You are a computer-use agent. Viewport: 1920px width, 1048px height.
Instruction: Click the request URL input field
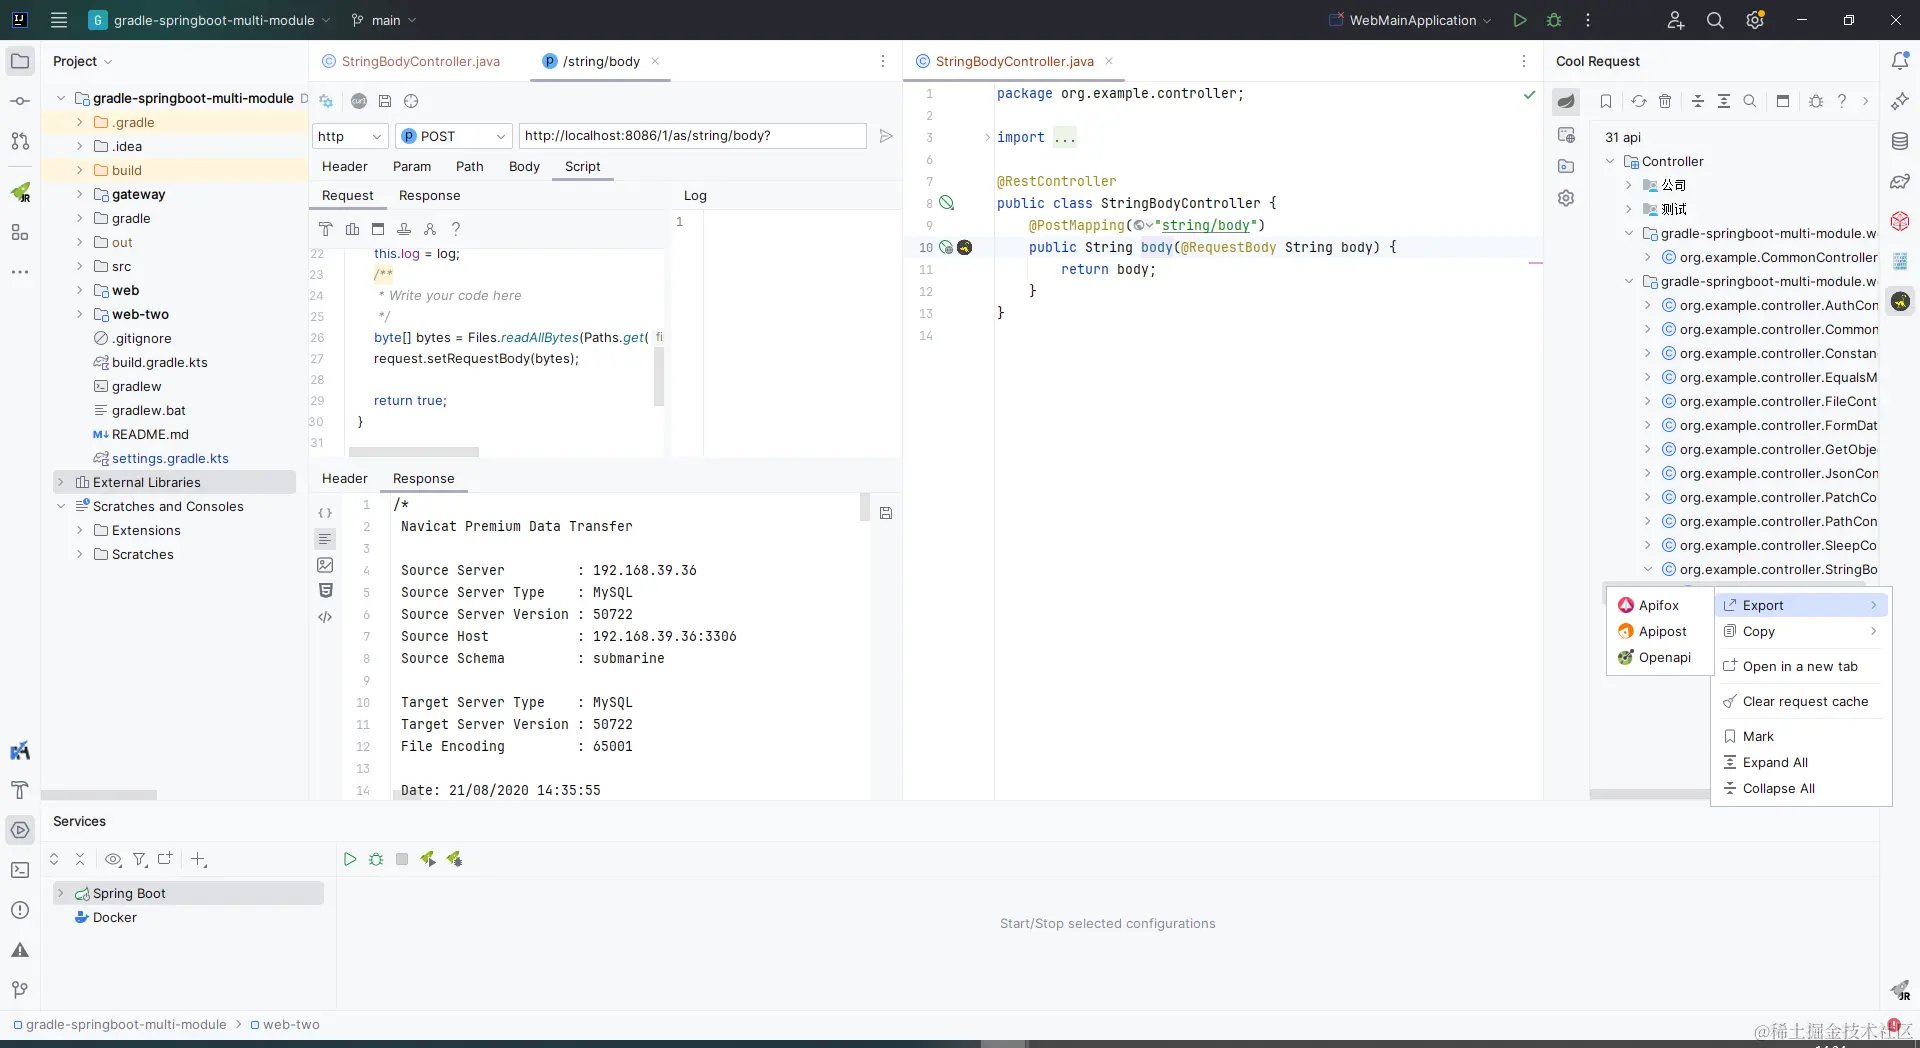pos(692,136)
